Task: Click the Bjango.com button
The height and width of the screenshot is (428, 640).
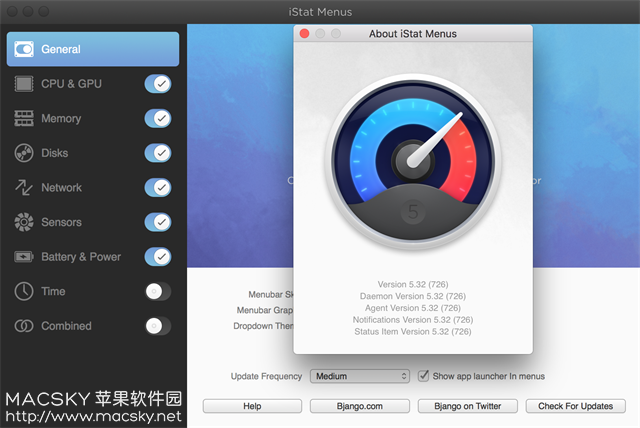Action: tap(360, 406)
